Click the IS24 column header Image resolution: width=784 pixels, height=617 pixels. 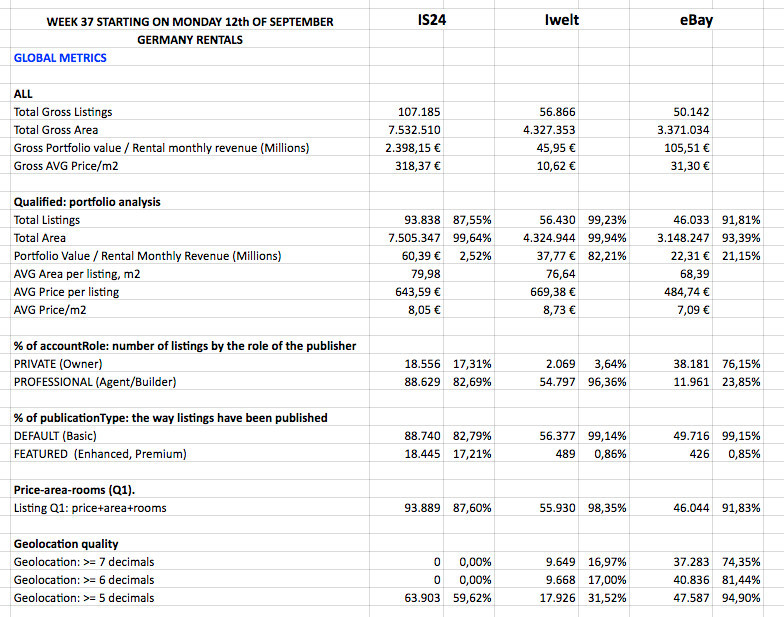432,20
